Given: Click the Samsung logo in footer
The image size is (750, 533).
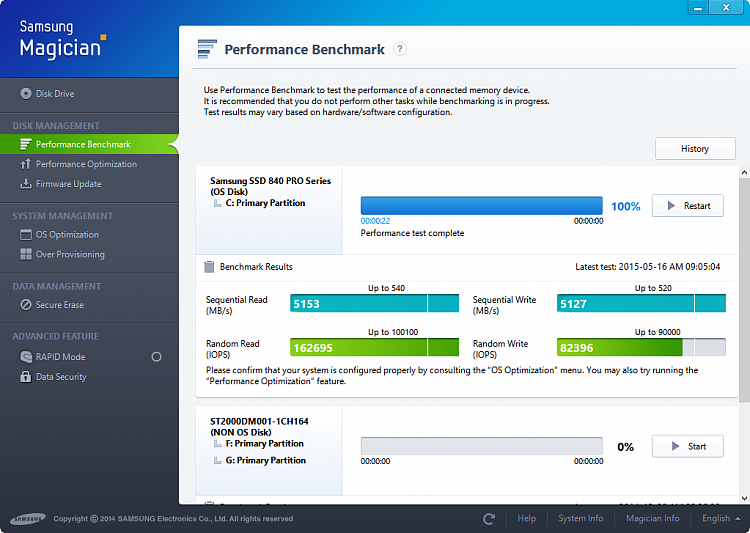Looking at the screenshot, I should 28,519.
